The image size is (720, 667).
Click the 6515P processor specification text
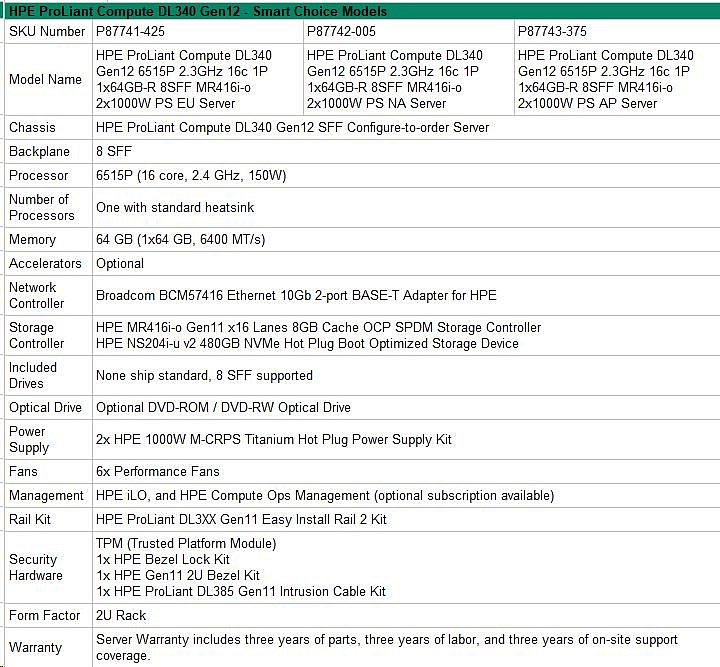tap(191, 175)
